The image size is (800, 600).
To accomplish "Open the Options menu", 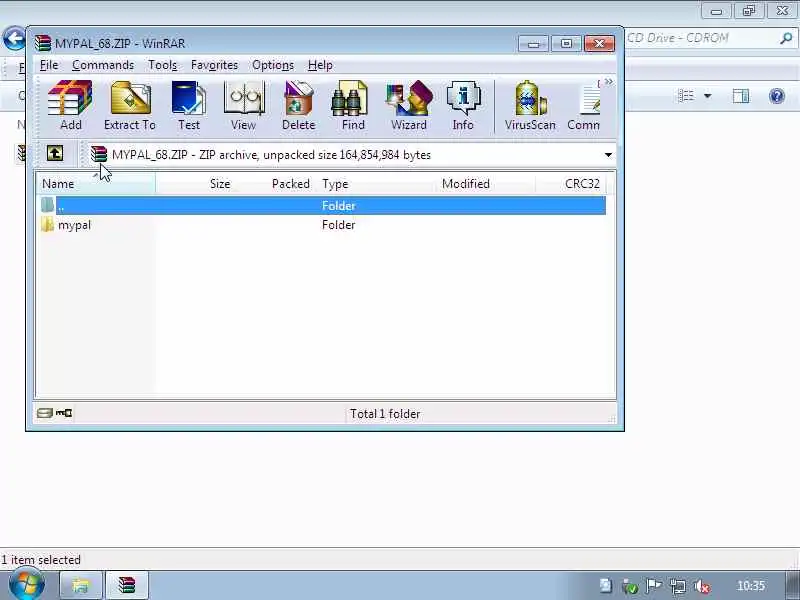I will (273, 65).
